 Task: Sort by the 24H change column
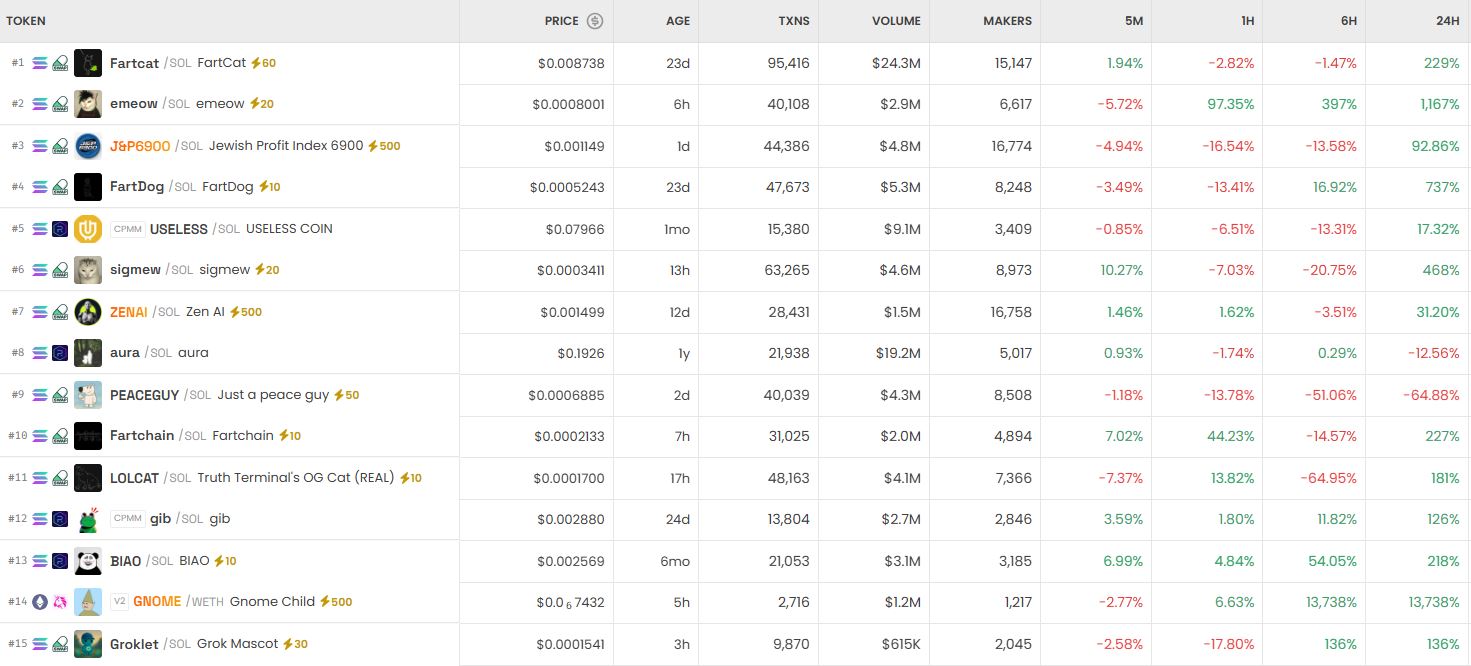[1447, 21]
